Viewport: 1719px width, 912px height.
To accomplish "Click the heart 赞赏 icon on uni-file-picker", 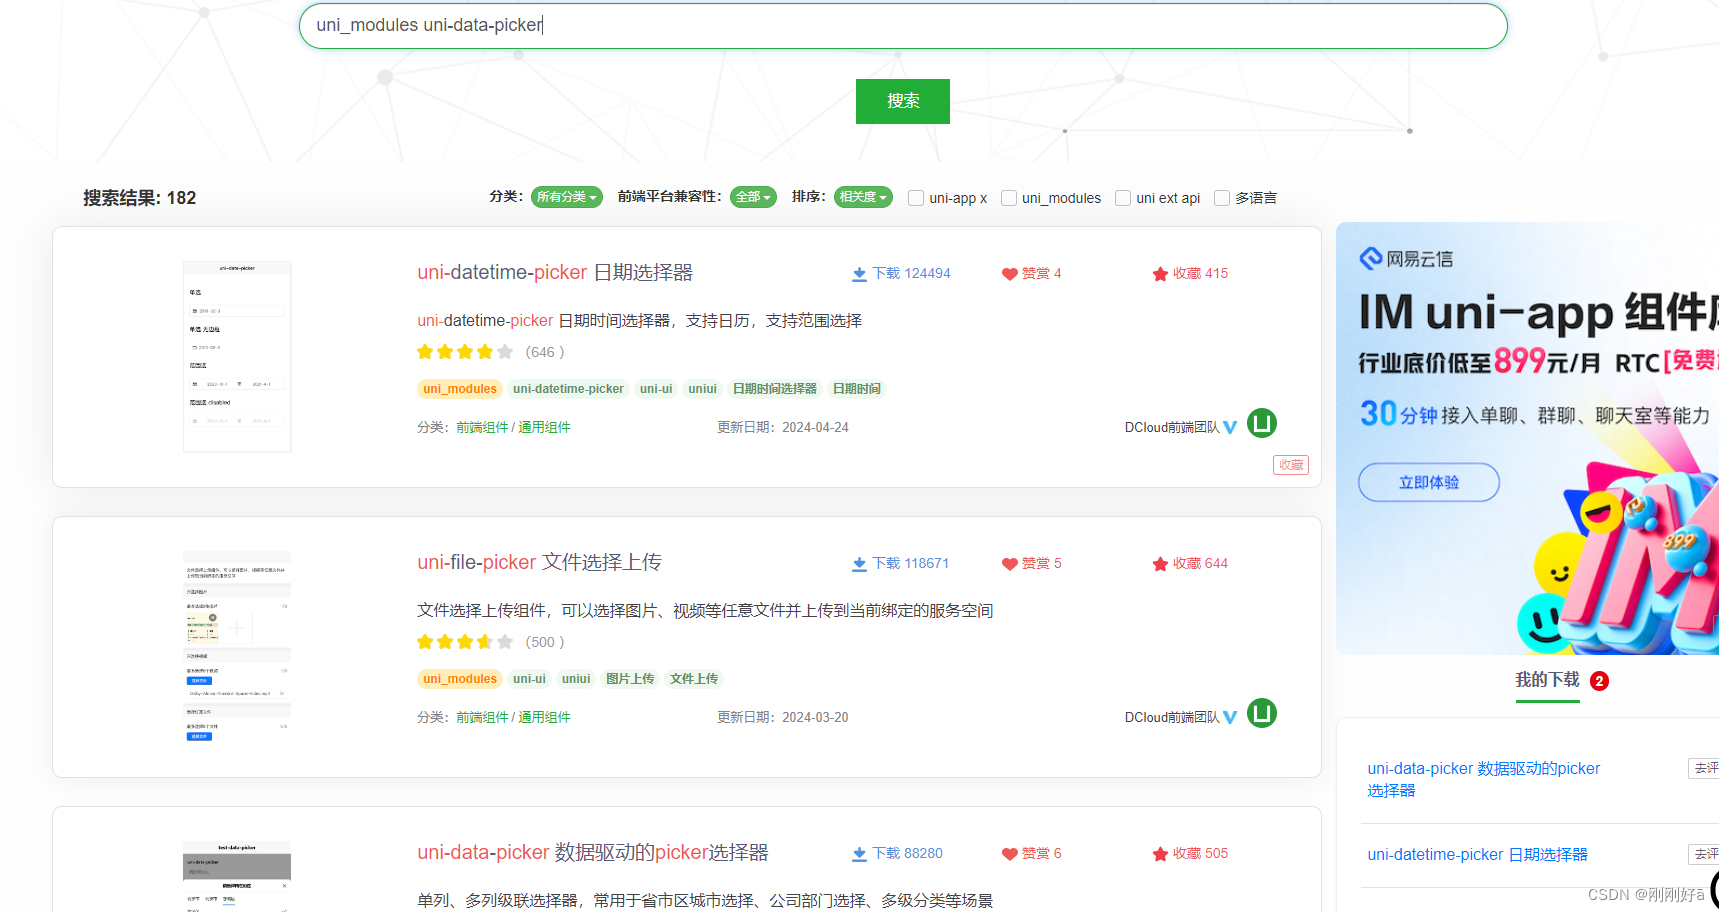I will 1009,563.
